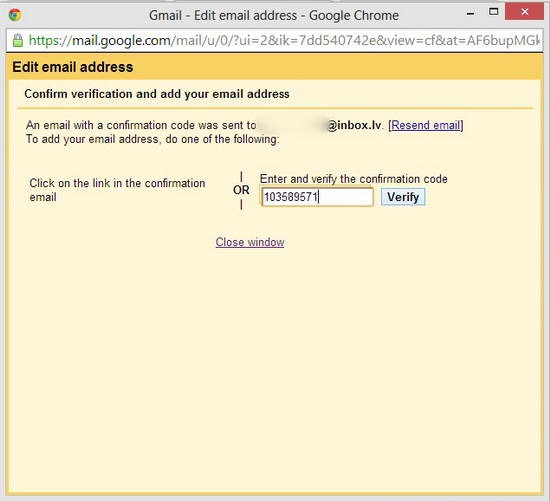Click the Chrome logo in title bar
The image size is (550, 501).
pos(15,15)
